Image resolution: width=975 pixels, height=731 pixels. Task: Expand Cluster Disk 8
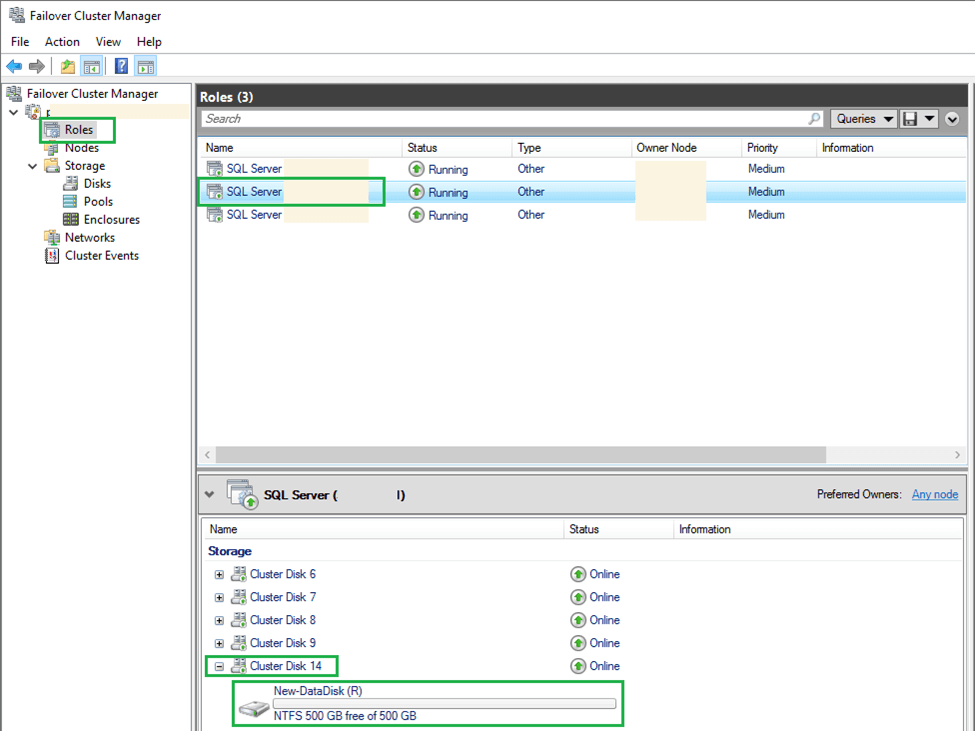click(219, 621)
